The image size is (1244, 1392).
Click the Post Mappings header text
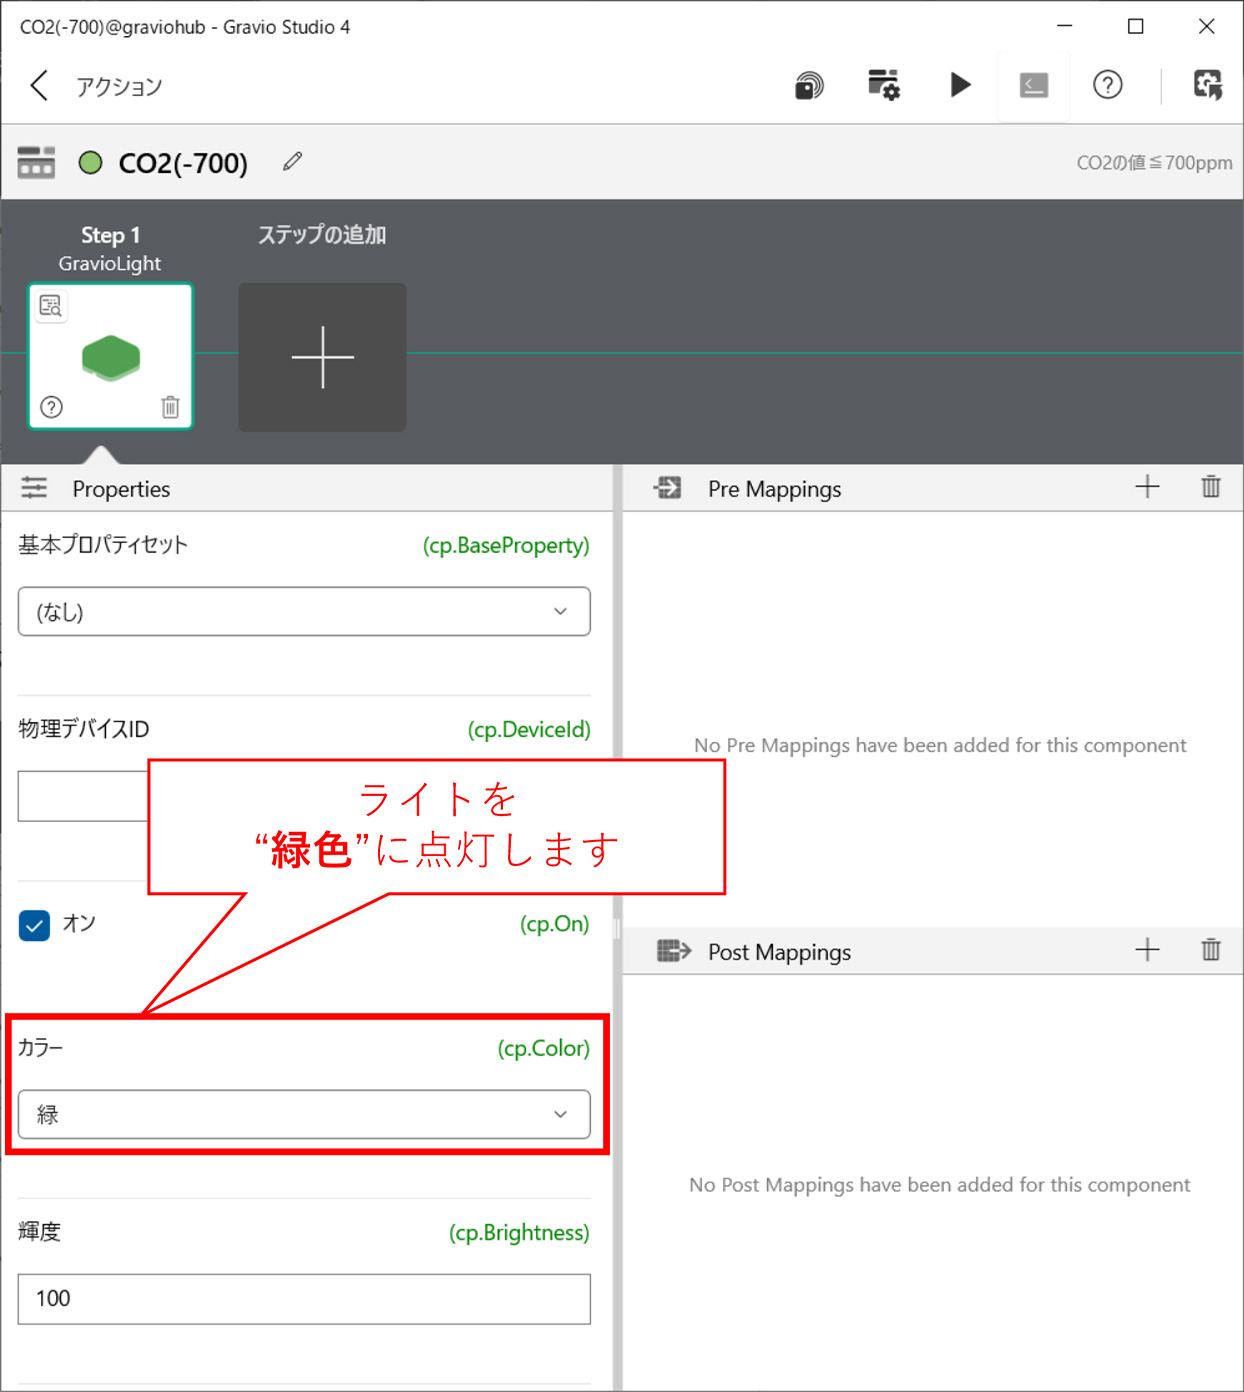(779, 952)
